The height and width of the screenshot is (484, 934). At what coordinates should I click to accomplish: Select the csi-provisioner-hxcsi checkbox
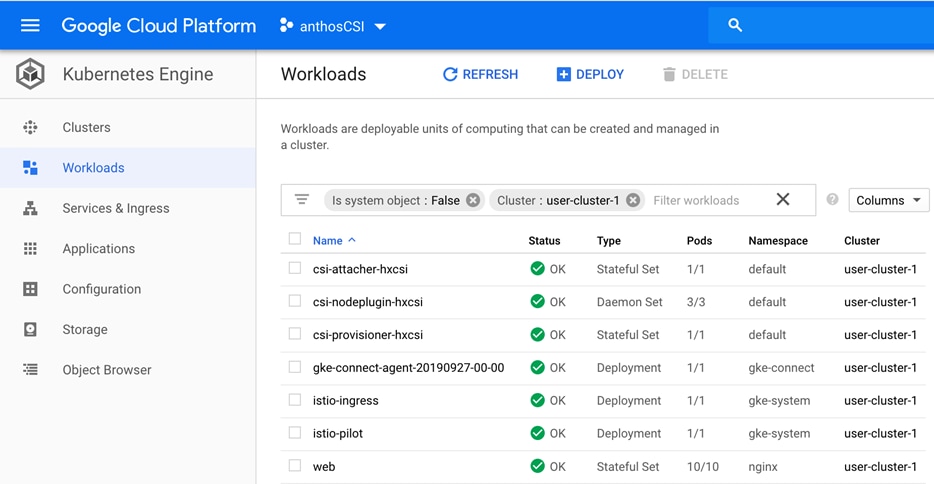tap(295, 334)
